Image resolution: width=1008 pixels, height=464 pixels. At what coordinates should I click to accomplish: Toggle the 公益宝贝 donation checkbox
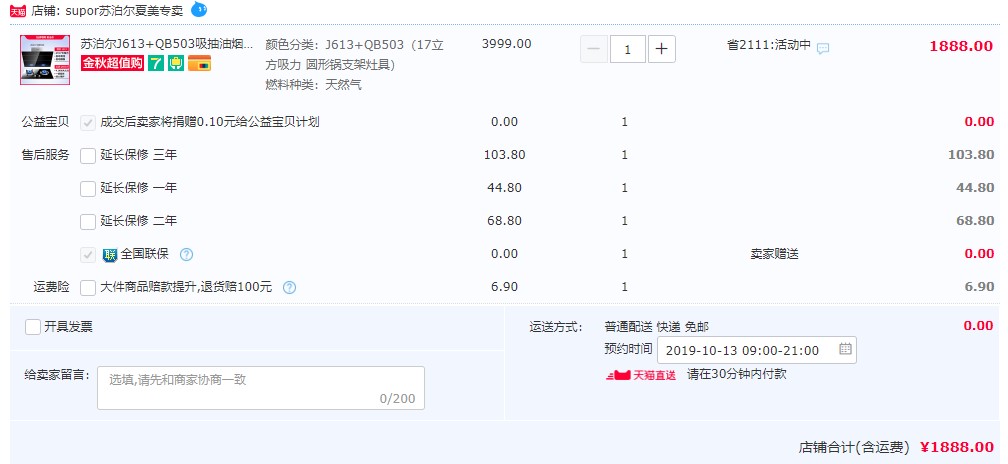click(x=88, y=122)
